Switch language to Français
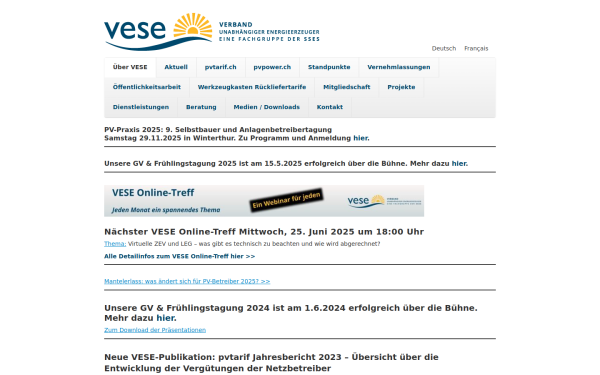 pyautogui.click(x=476, y=49)
